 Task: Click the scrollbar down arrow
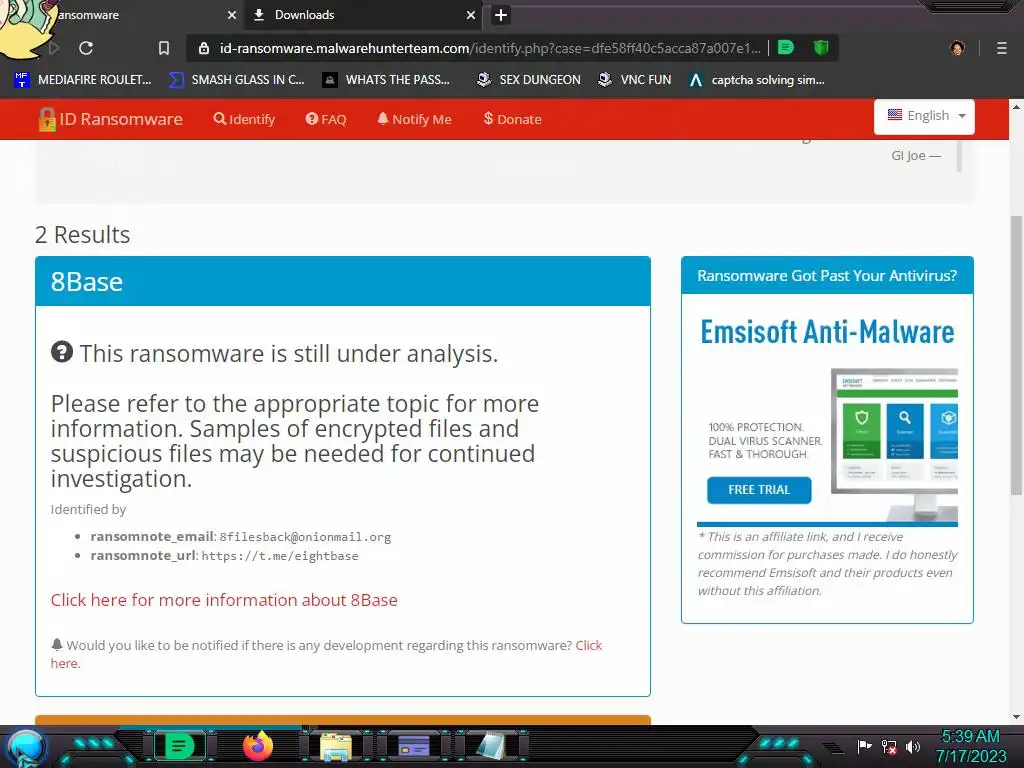(1016, 716)
